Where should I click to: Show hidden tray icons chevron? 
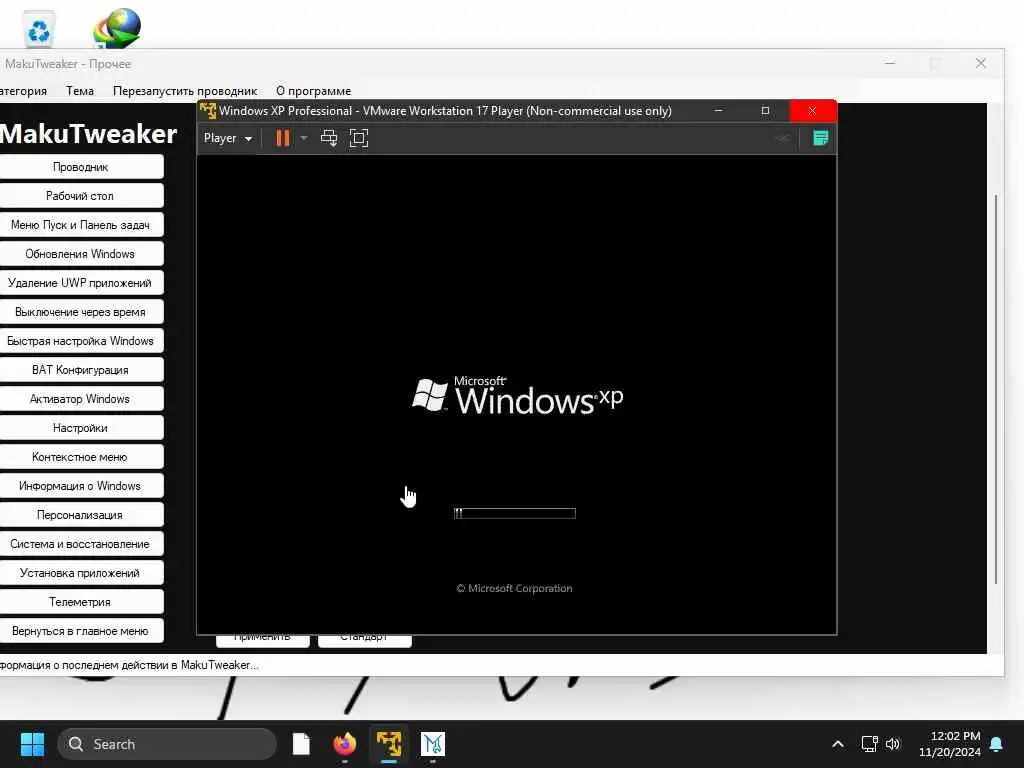(838, 744)
